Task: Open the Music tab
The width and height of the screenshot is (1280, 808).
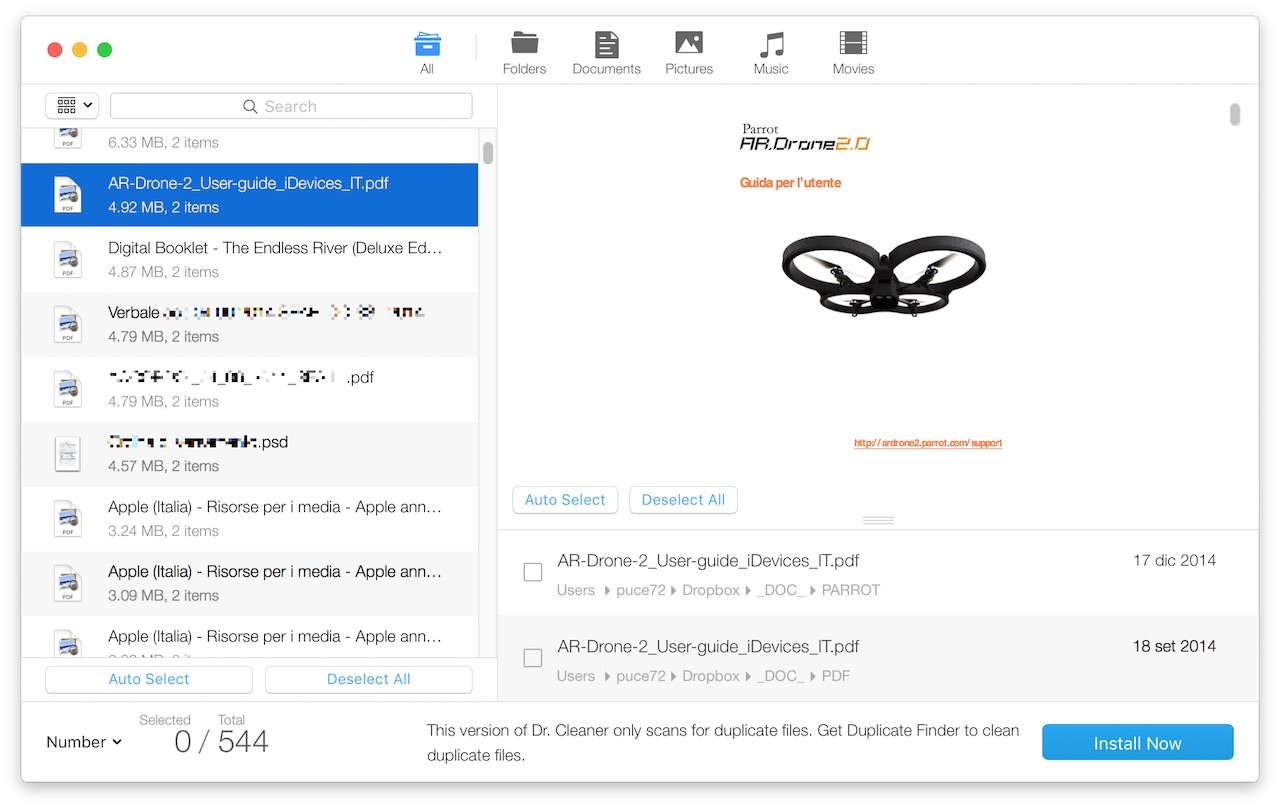Action: point(771,53)
